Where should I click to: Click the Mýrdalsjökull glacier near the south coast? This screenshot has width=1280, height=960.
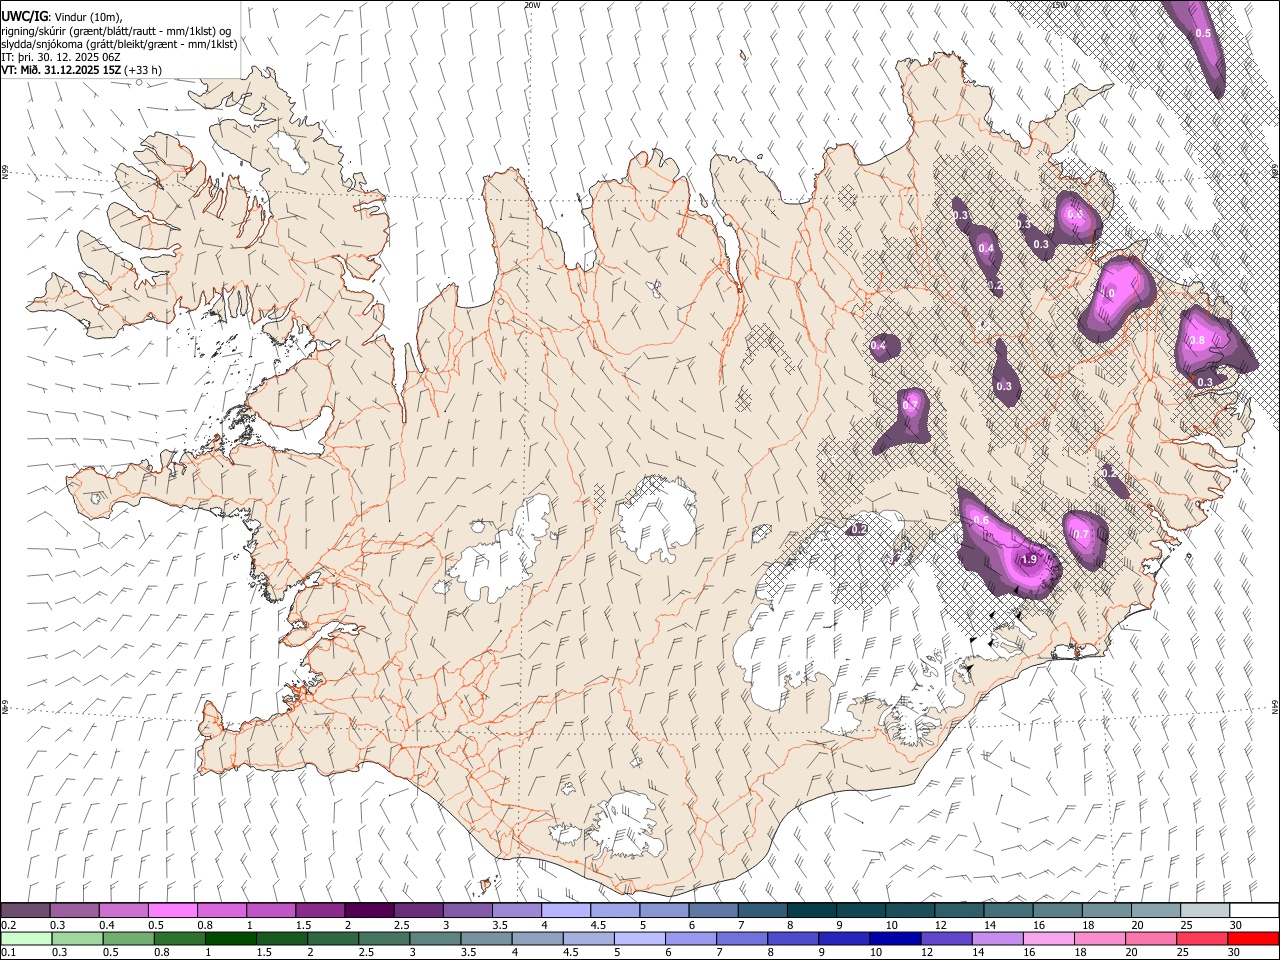click(628, 825)
